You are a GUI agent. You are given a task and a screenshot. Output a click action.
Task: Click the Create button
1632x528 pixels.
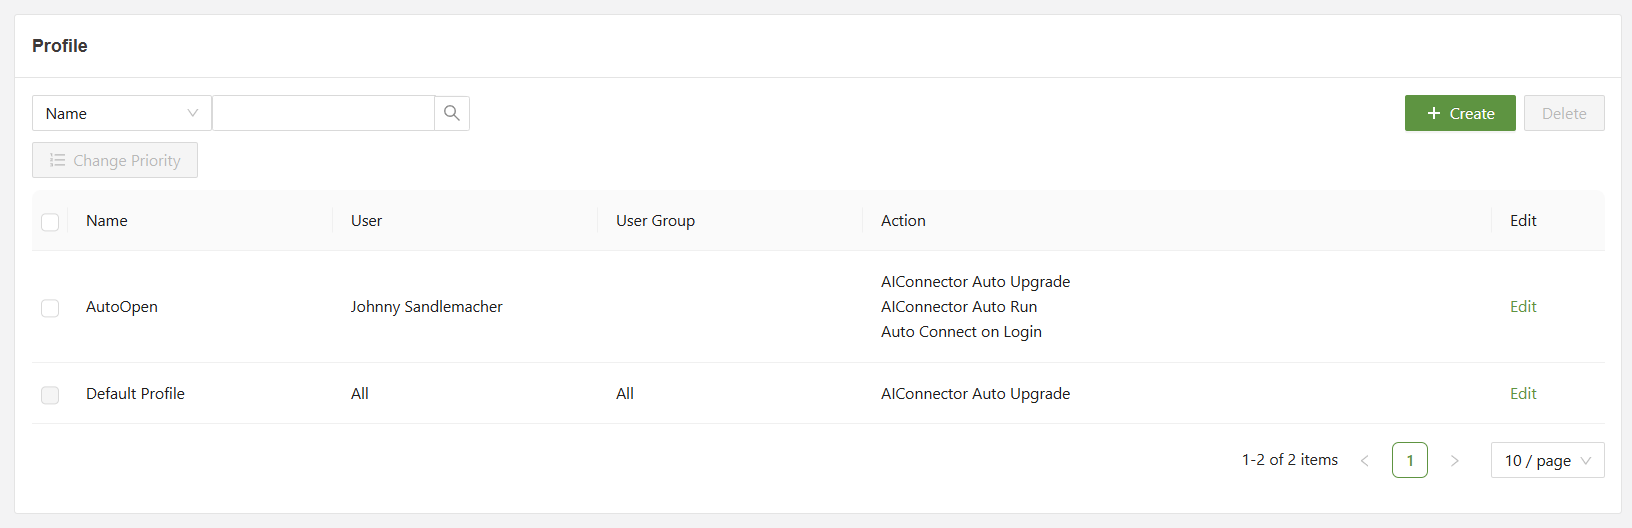coord(1459,113)
